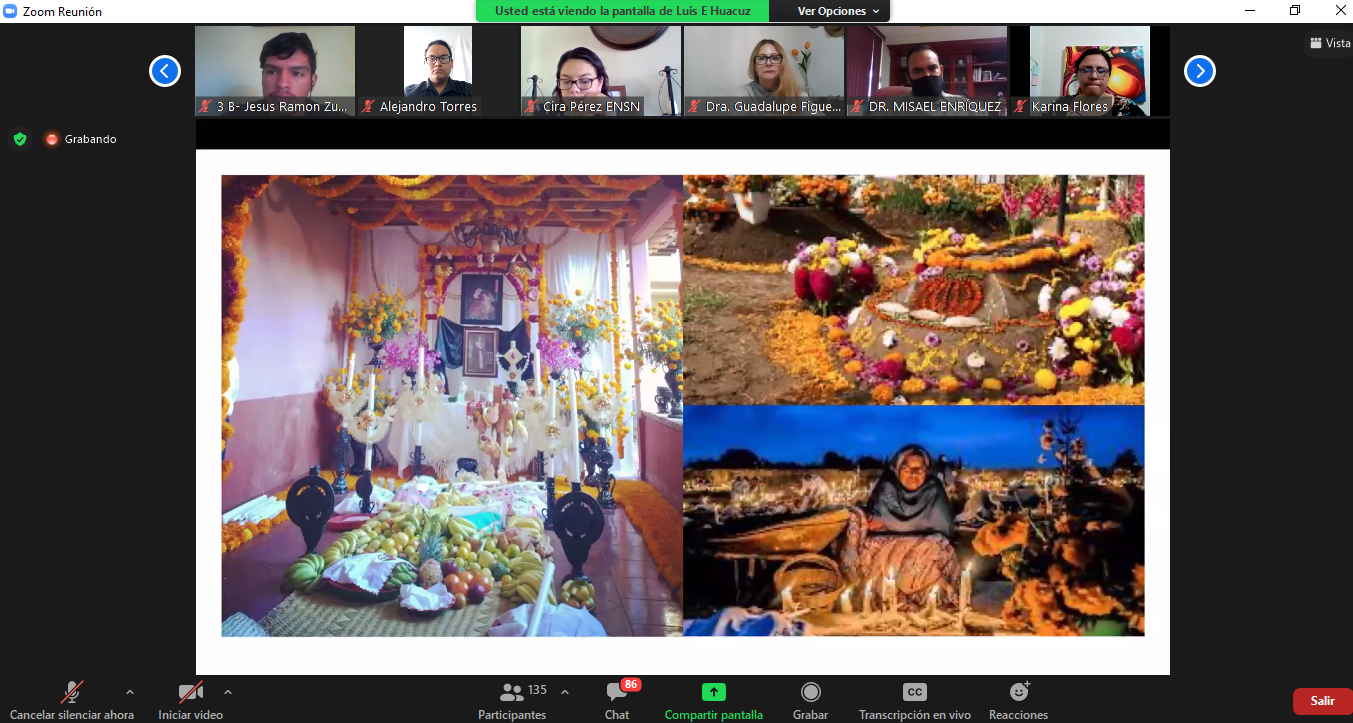Click the participant count 135
The width and height of the screenshot is (1353, 723).
[538, 690]
